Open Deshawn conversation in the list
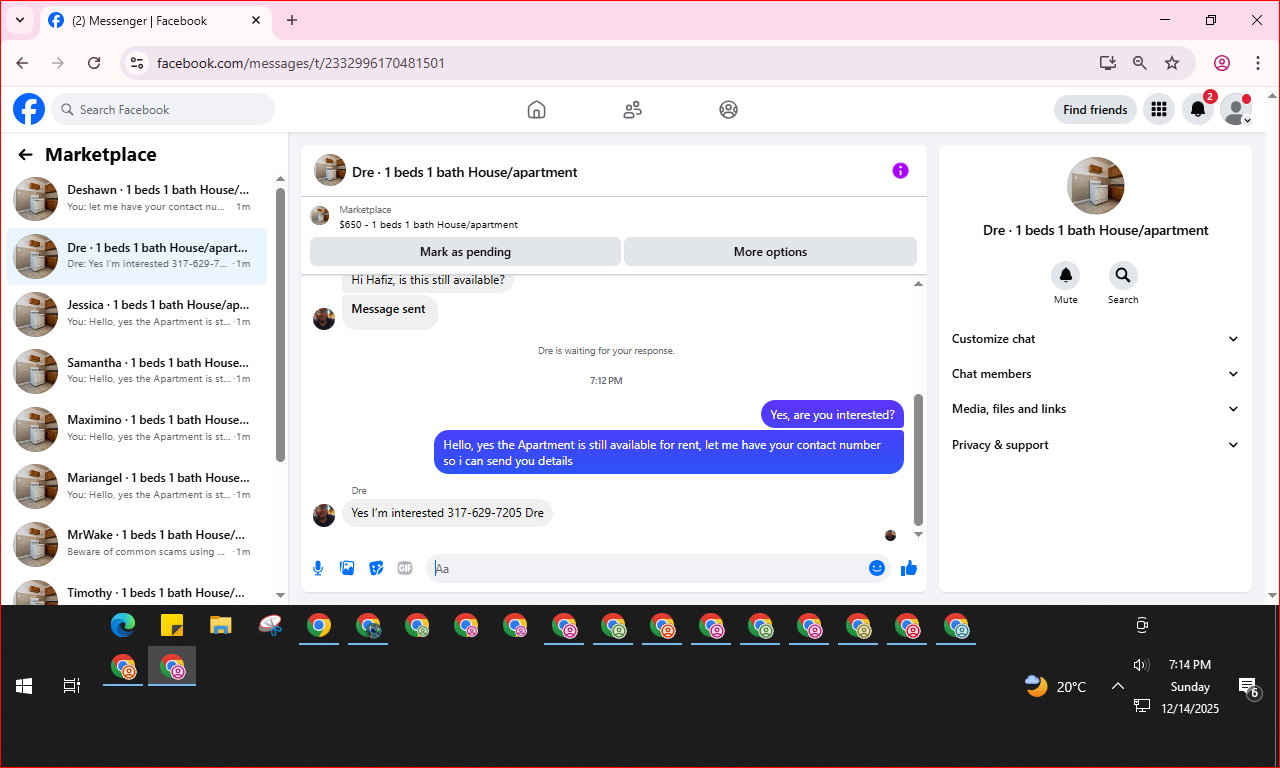 click(x=137, y=198)
